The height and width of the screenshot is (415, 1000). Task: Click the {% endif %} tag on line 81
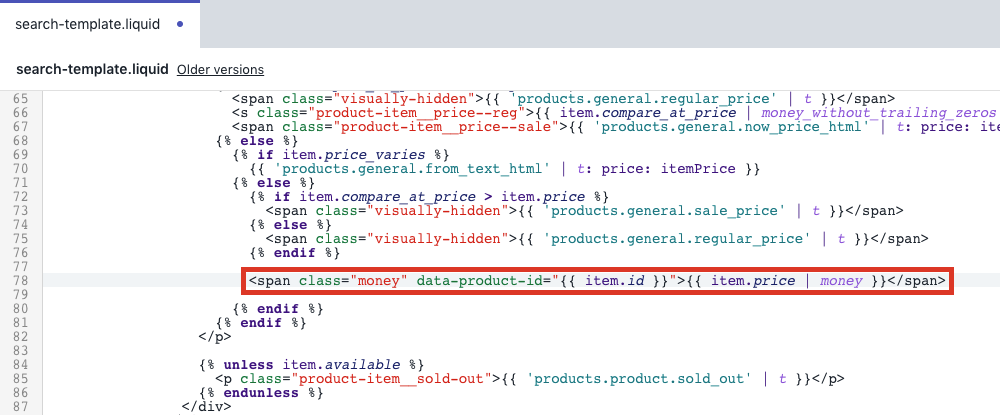(261, 323)
